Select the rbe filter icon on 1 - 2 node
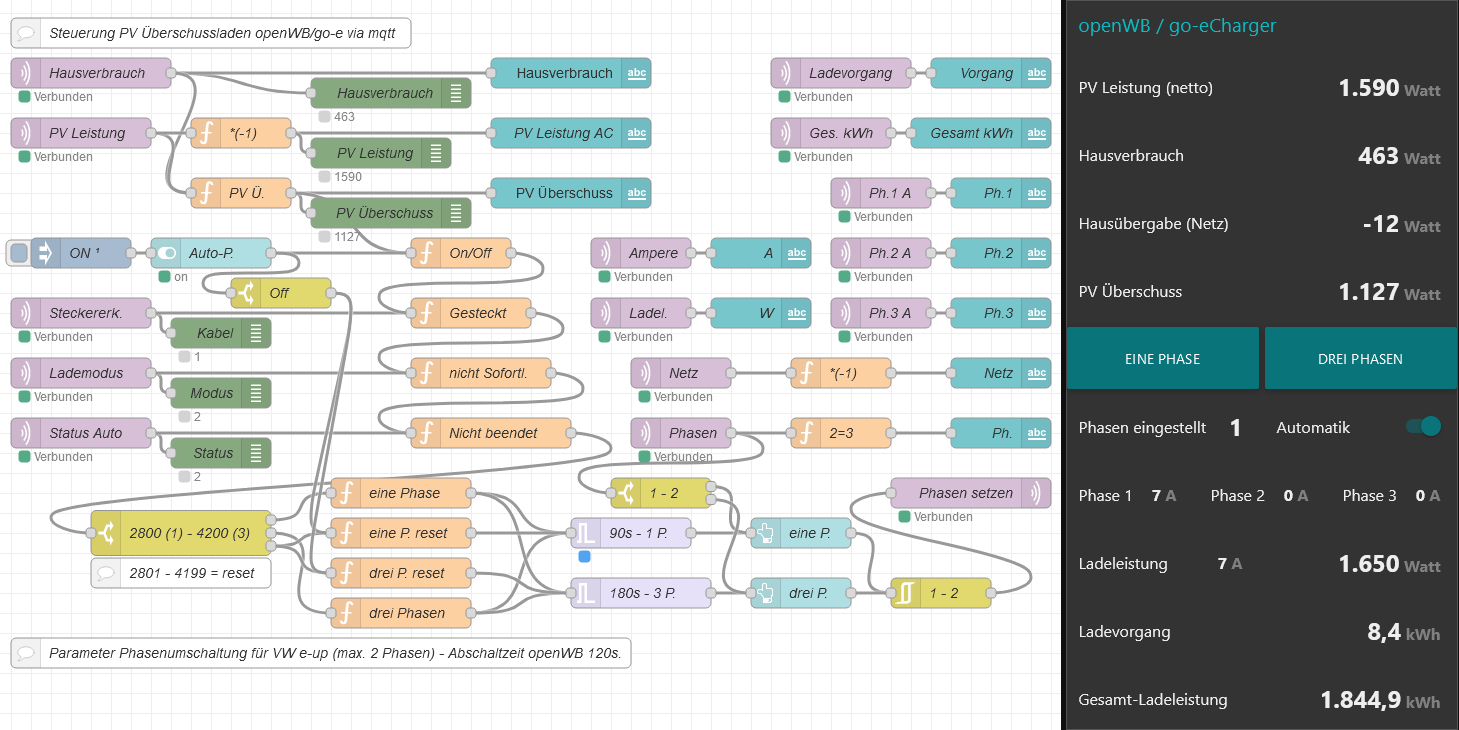The image size is (1459, 730). [x=906, y=593]
